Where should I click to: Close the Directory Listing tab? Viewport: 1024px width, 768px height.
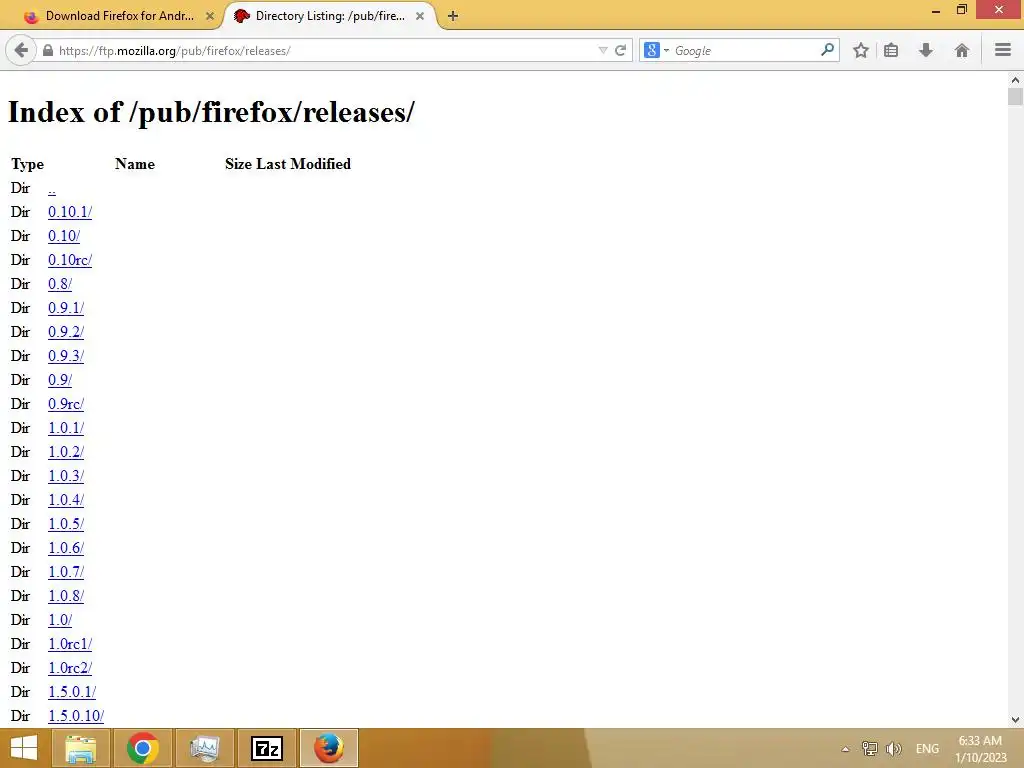coord(420,16)
